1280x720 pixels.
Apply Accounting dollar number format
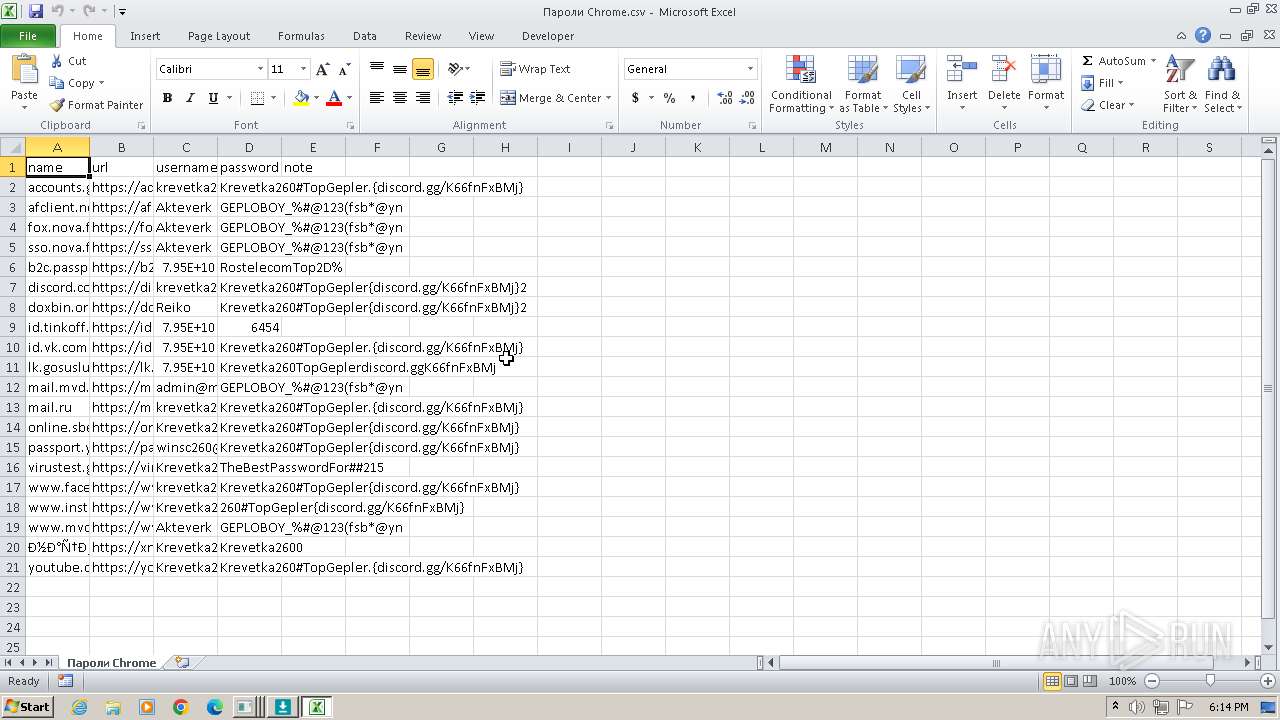(x=635, y=98)
